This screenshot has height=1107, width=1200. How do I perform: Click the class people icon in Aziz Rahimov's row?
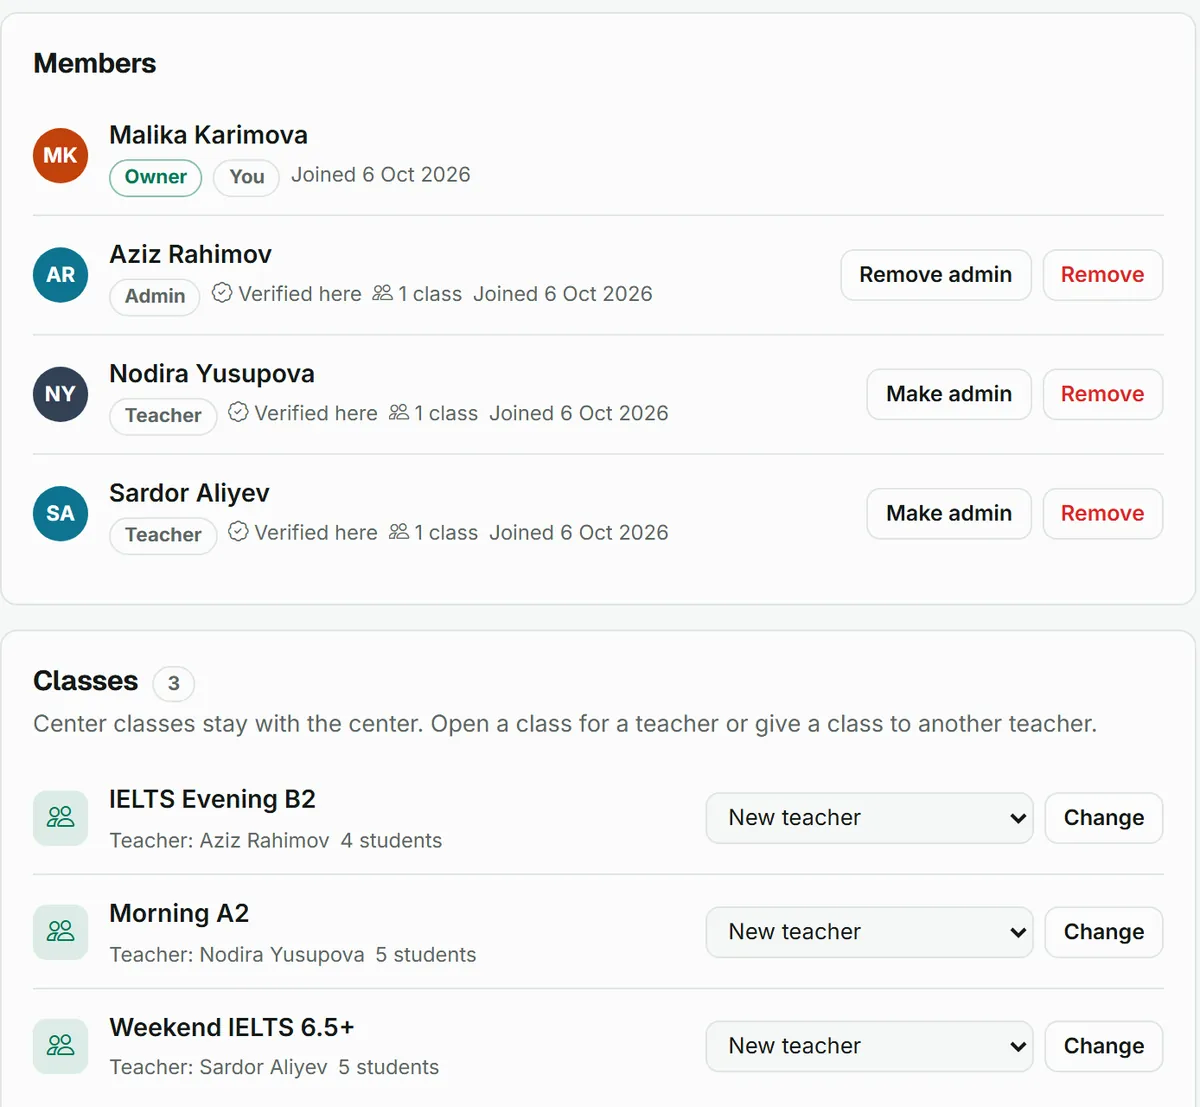[382, 293]
